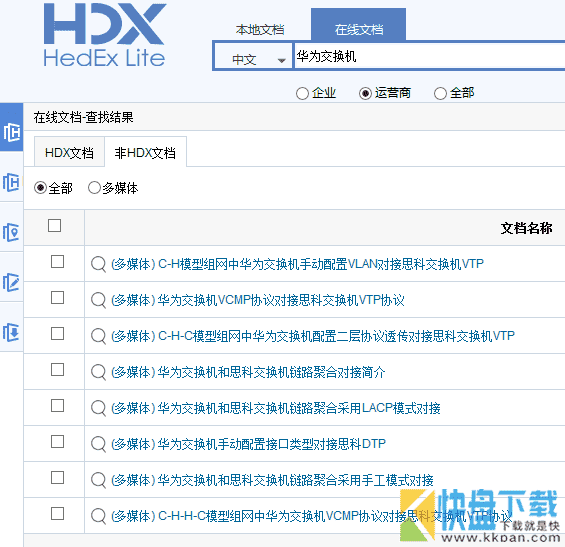Preview magnifier for LACP模式对接 row
This screenshot has width=565, height=547.
pyautogui.click(x=98, y=408)
